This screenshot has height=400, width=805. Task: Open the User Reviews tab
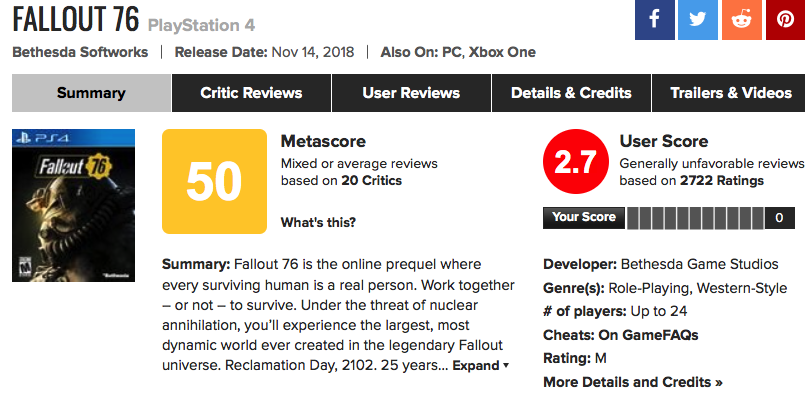[411, 93]
